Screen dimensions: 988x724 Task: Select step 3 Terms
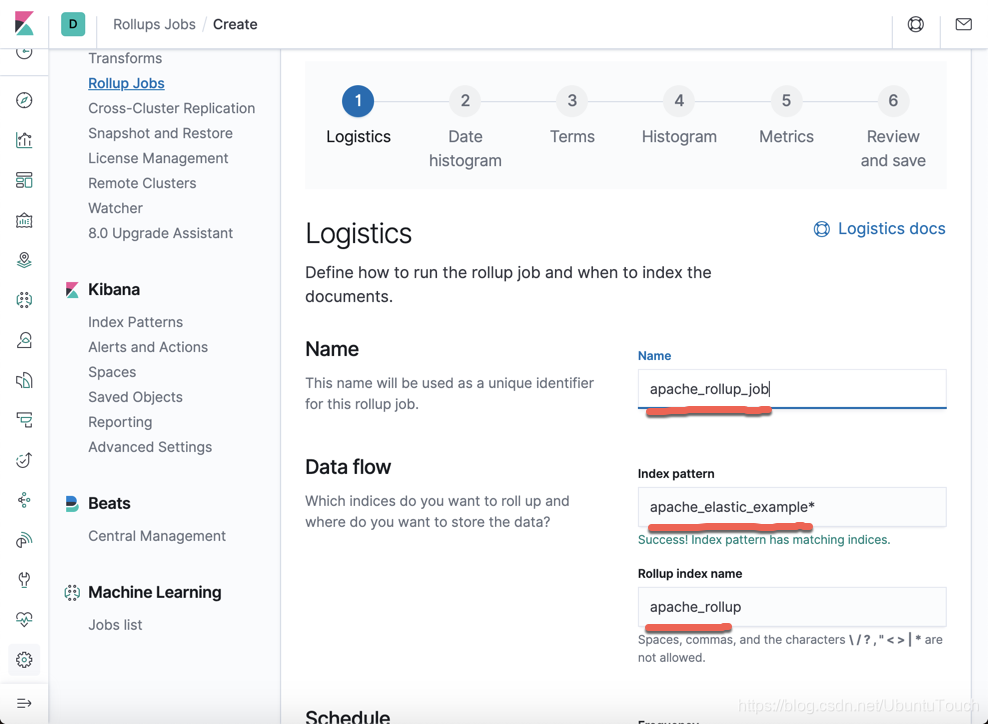[572, 101]
